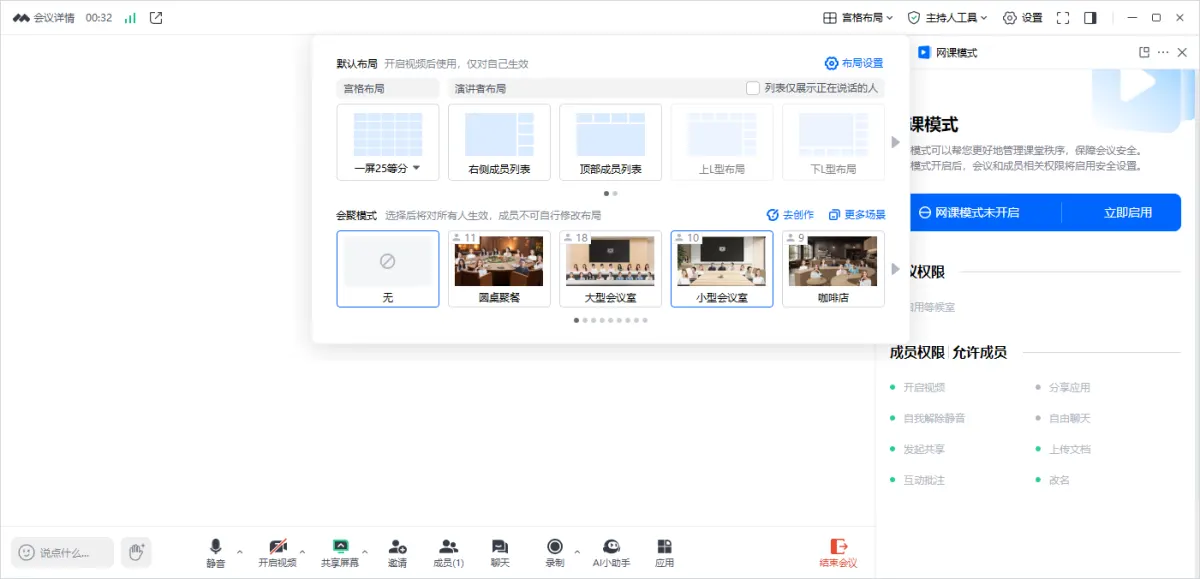Open the 宫格布局 layout dropdown

pyautogui.click(x=858, y=18)
